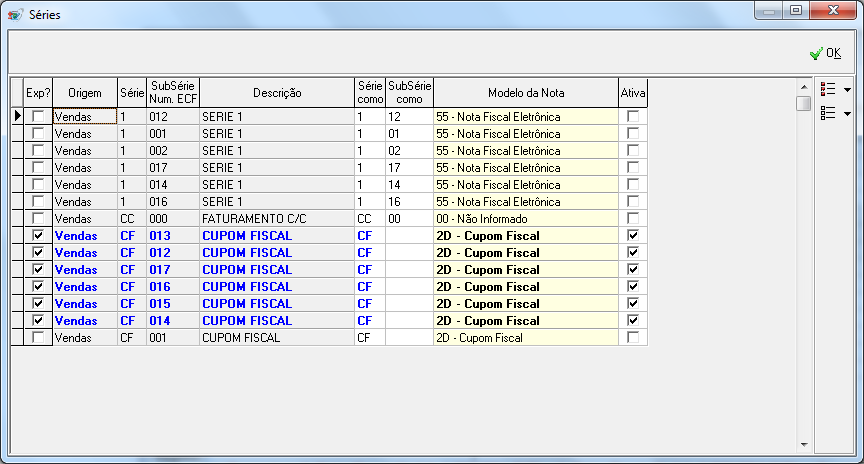Check Ativa for SERIE 1 subsérie 002
864x464 pixels.
pos(633,150)
